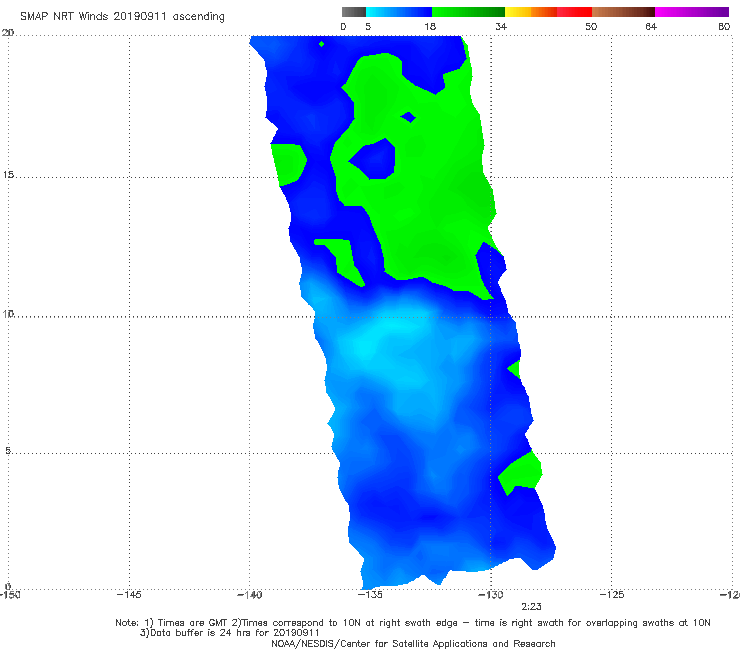The width and height of the screenshot is (740, 650).
Task: Click the latitude axis label '15'
Action: tap(8, 175)
